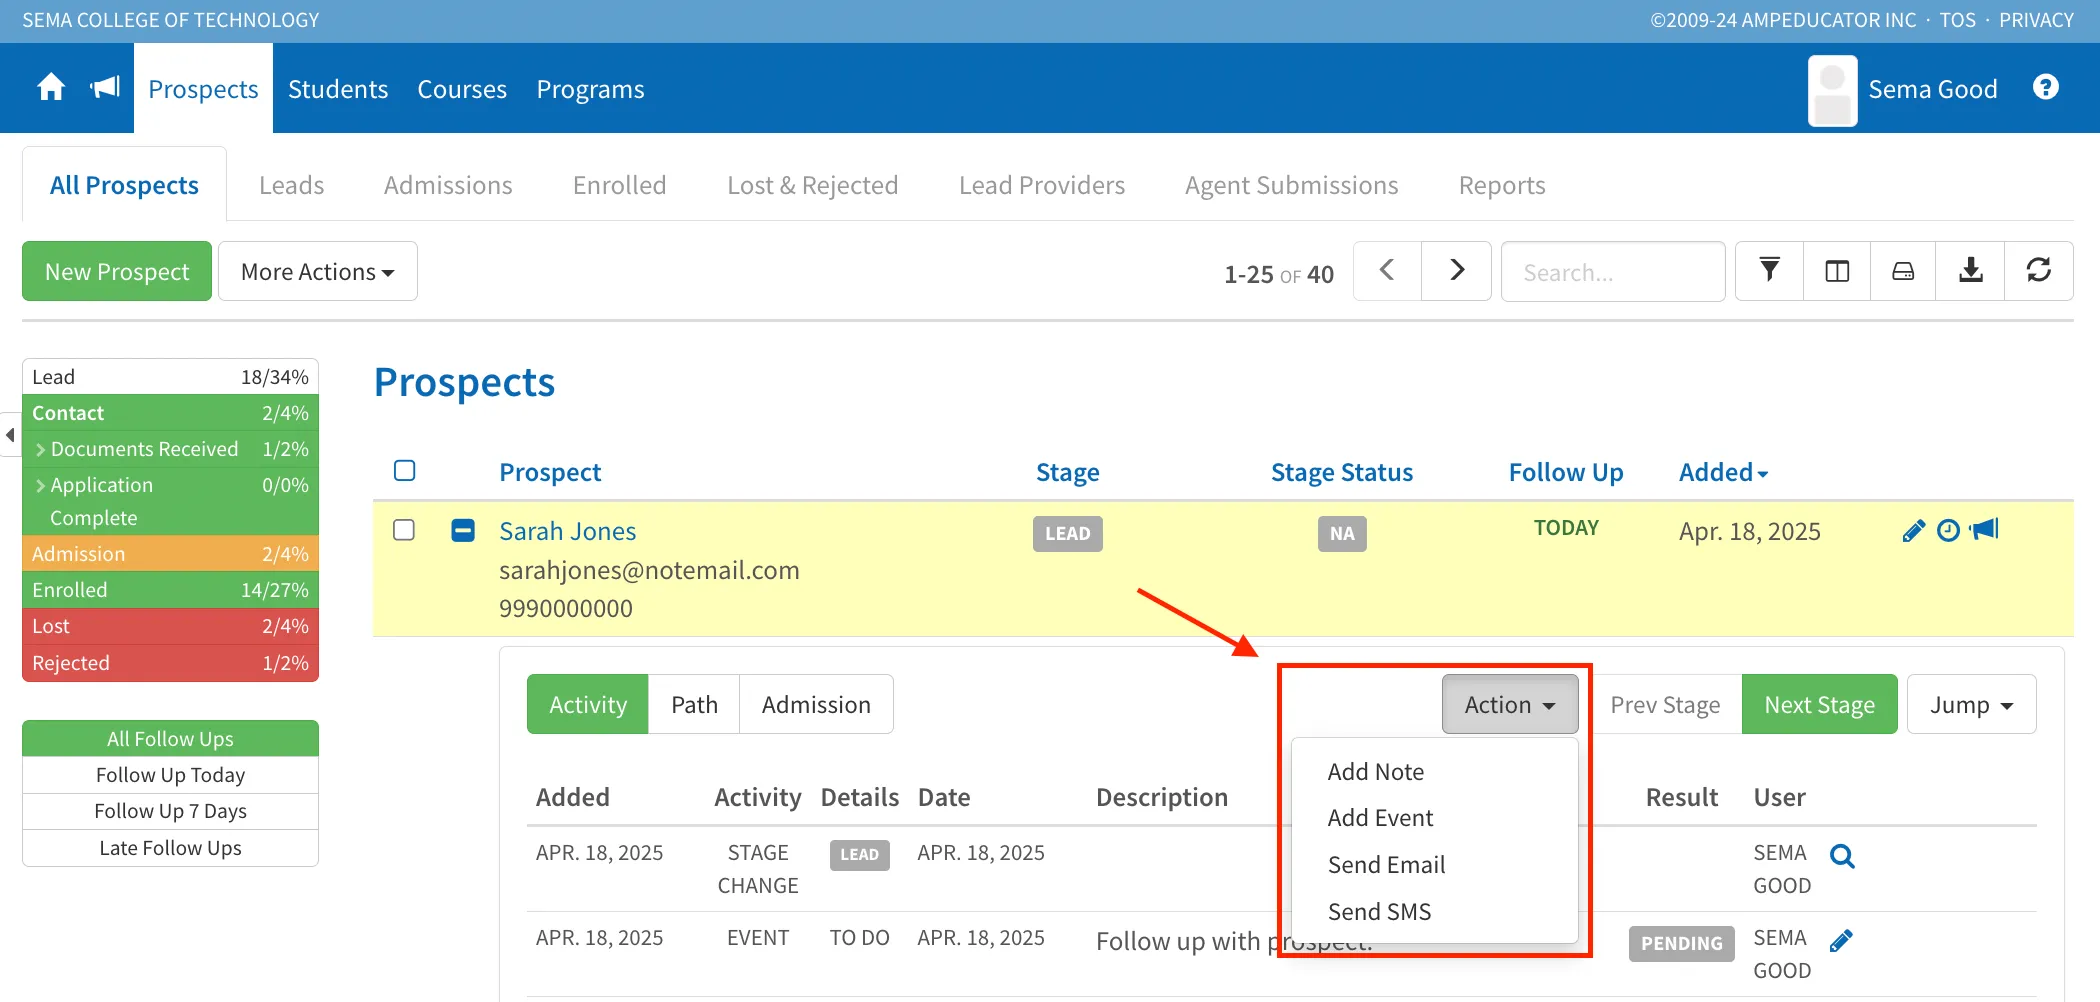Image resolution: width=2100 pixels, height=1002 pixels.
Task: Open the Sarah Jones prospect link
Action: click(x=568, y=531)
